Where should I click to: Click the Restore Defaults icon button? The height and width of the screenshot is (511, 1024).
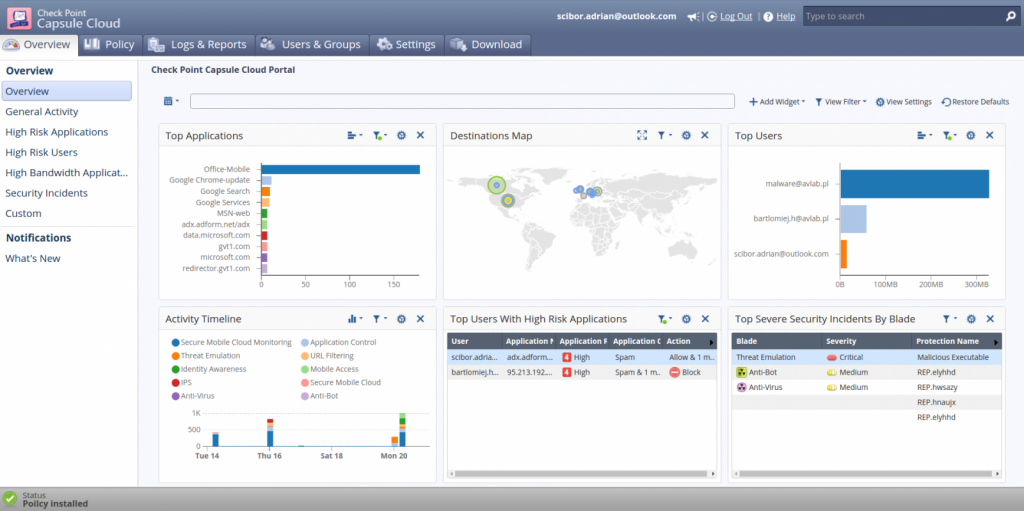[x=946, y=102]
